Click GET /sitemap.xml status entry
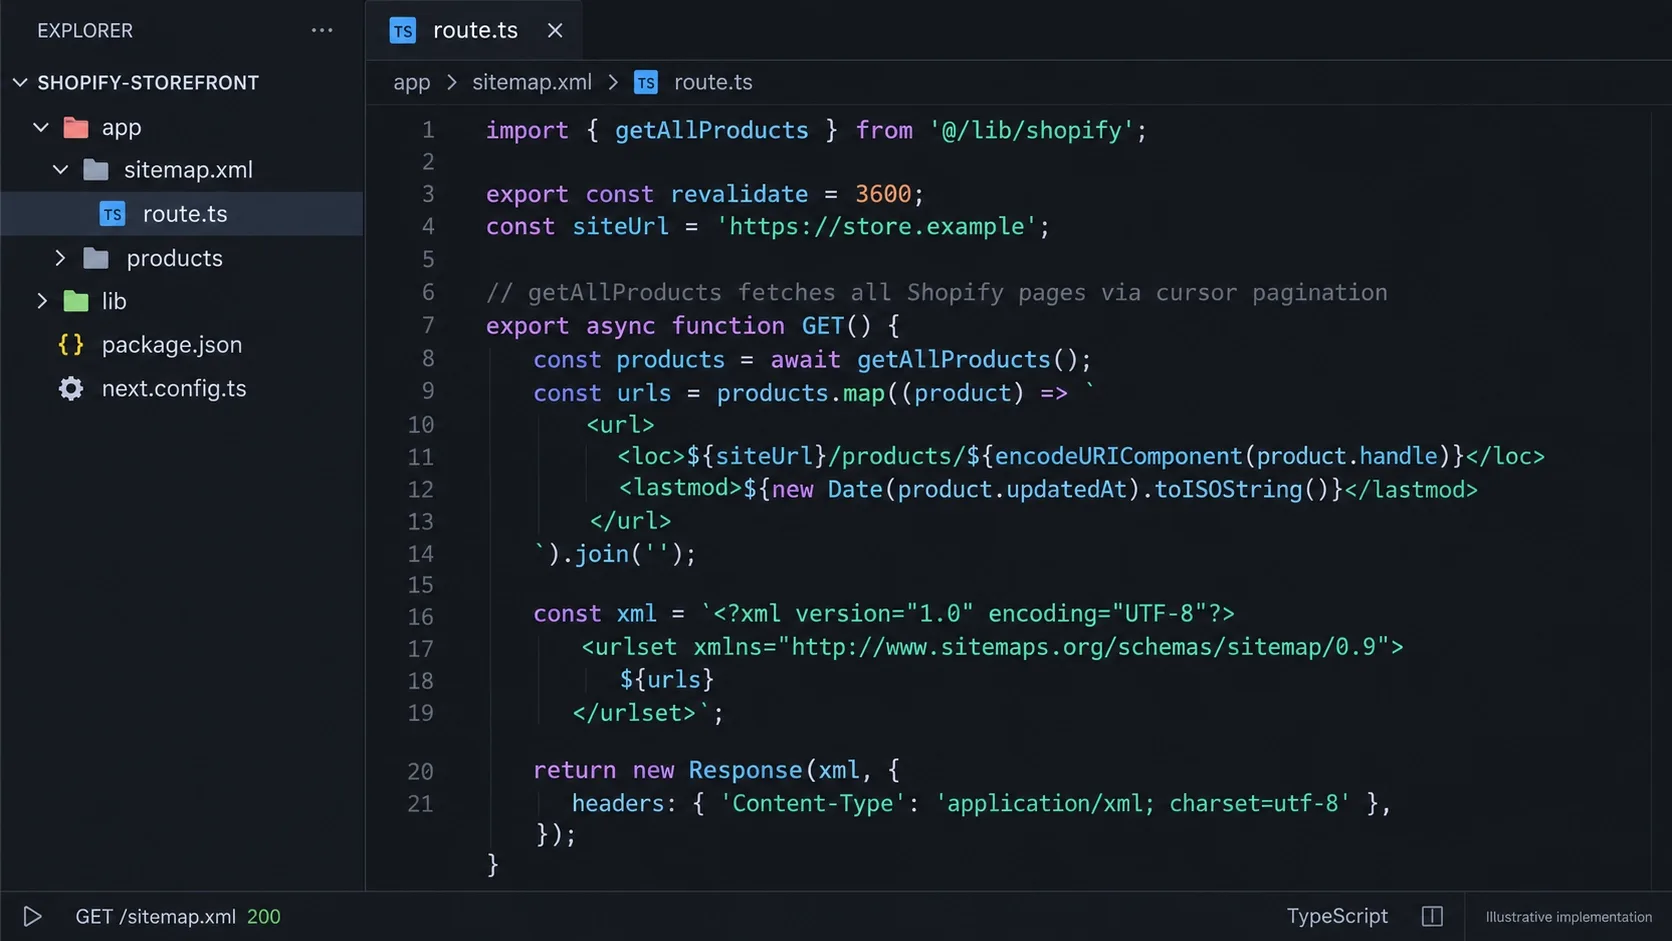1672x941 pixels. pyautogui.click(x=177, y=916)
